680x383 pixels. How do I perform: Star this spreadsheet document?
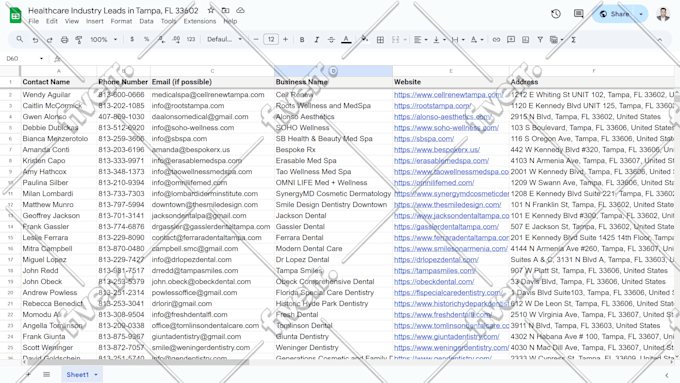(x=211, y=10)
